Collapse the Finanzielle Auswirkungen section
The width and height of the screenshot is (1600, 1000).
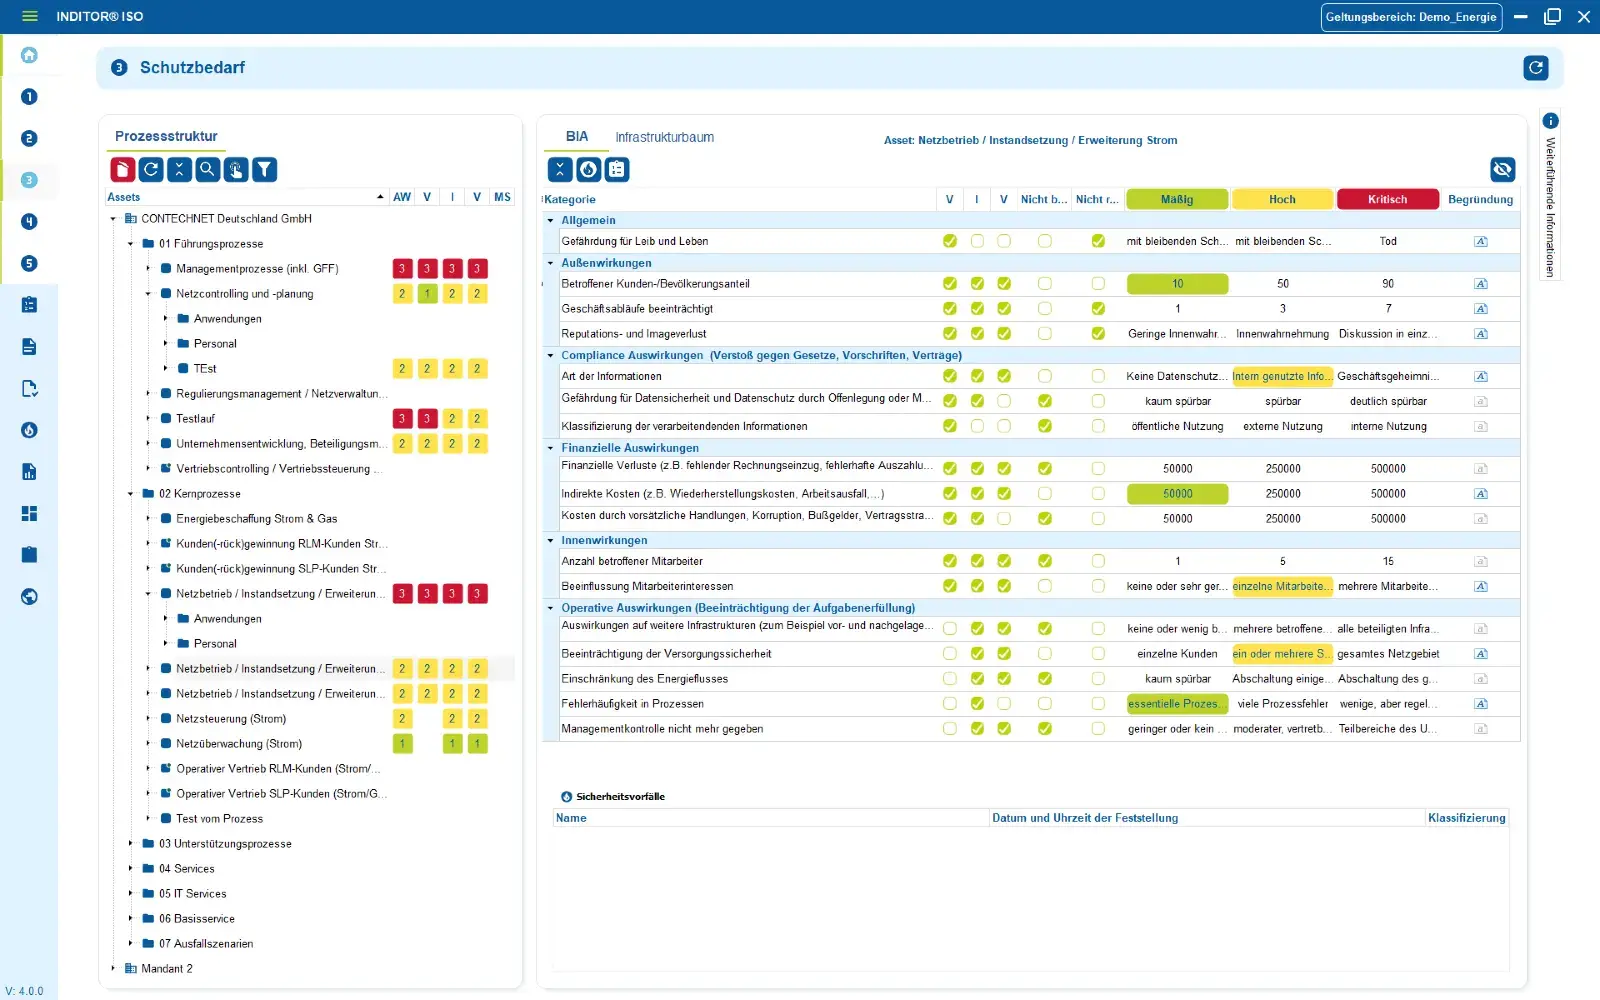[550, 447]
